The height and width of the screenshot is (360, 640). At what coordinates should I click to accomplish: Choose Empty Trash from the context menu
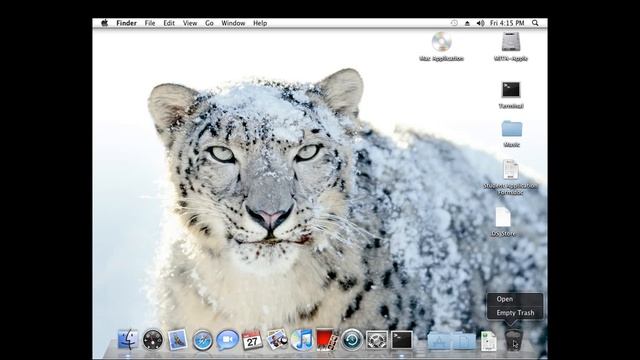coord(515,313)
